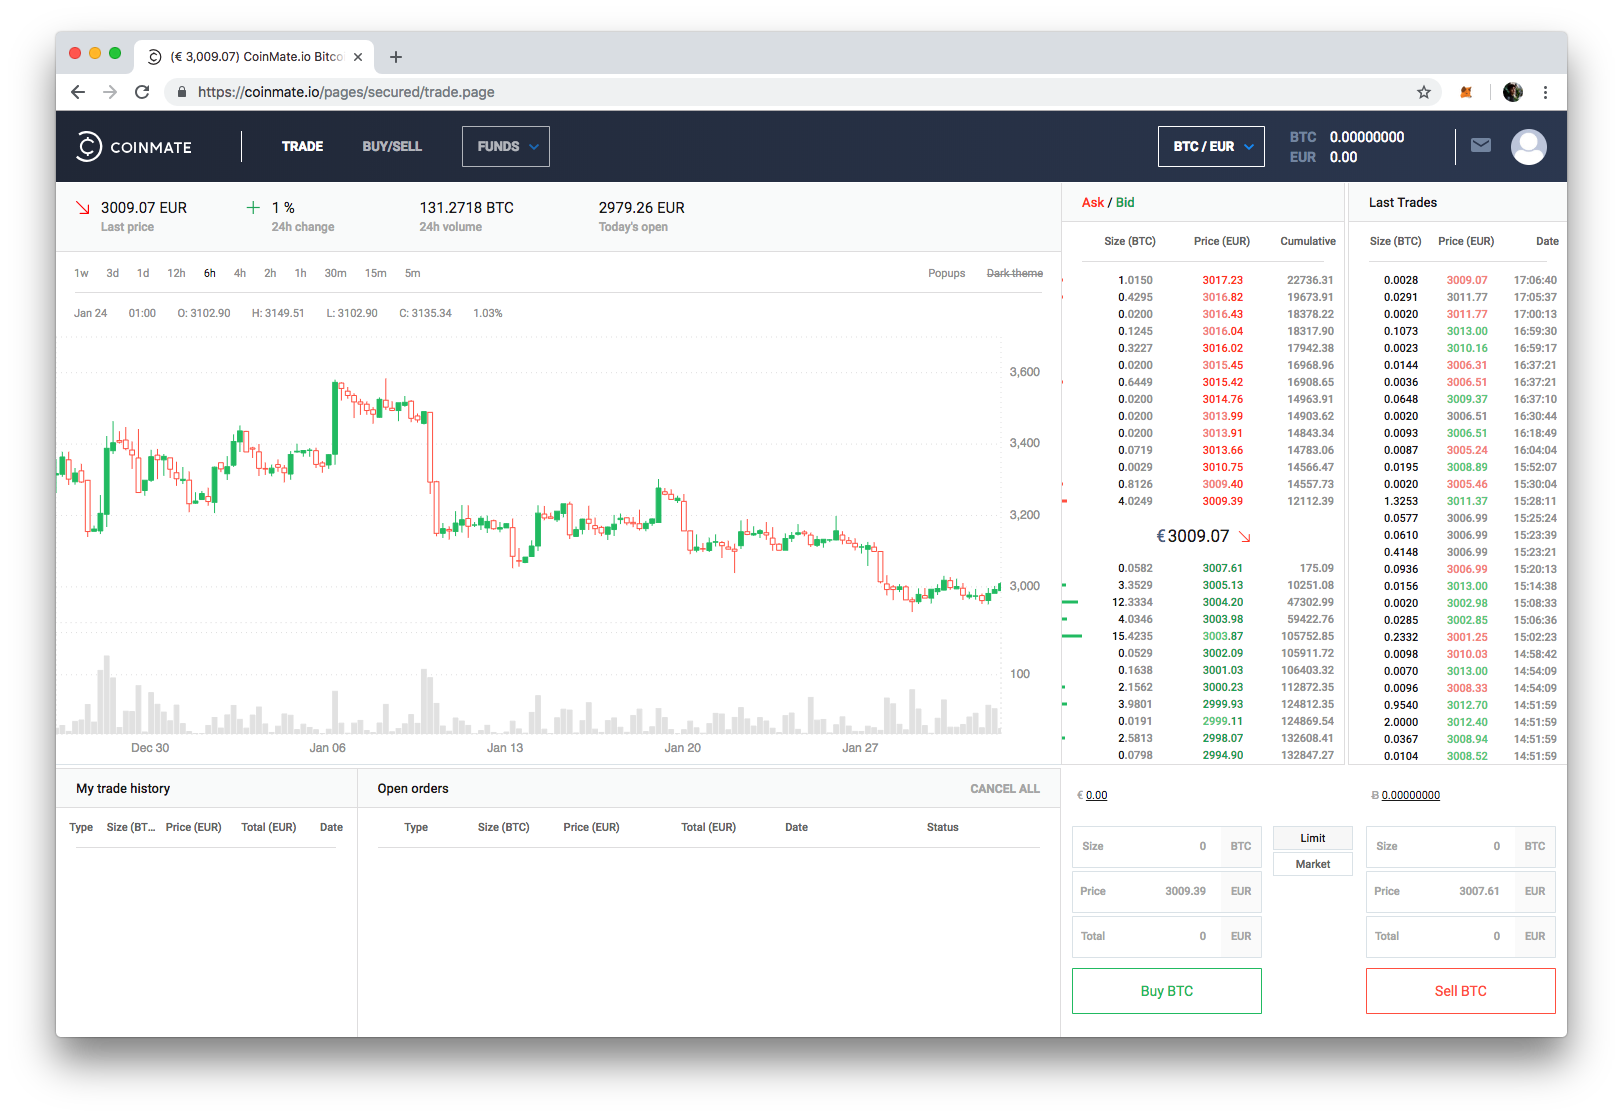
Task: Open a new browser tab
Action: [x=396, y=57]
